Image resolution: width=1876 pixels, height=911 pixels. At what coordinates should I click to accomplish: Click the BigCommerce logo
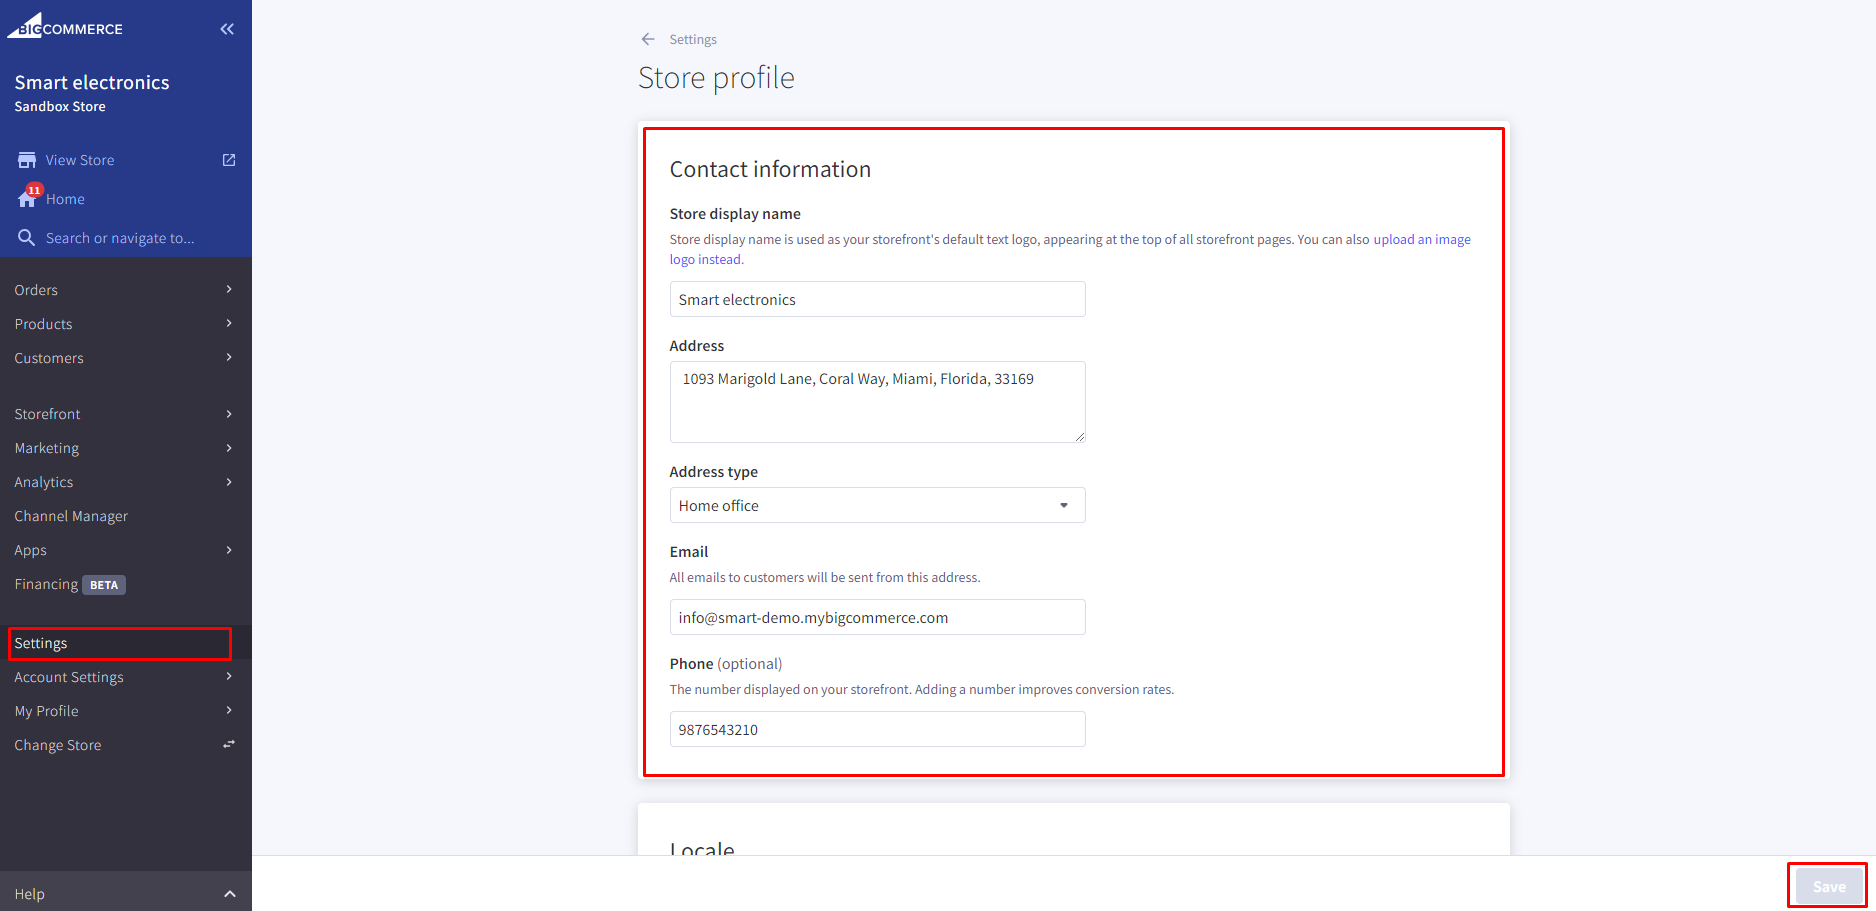(65, 27)
